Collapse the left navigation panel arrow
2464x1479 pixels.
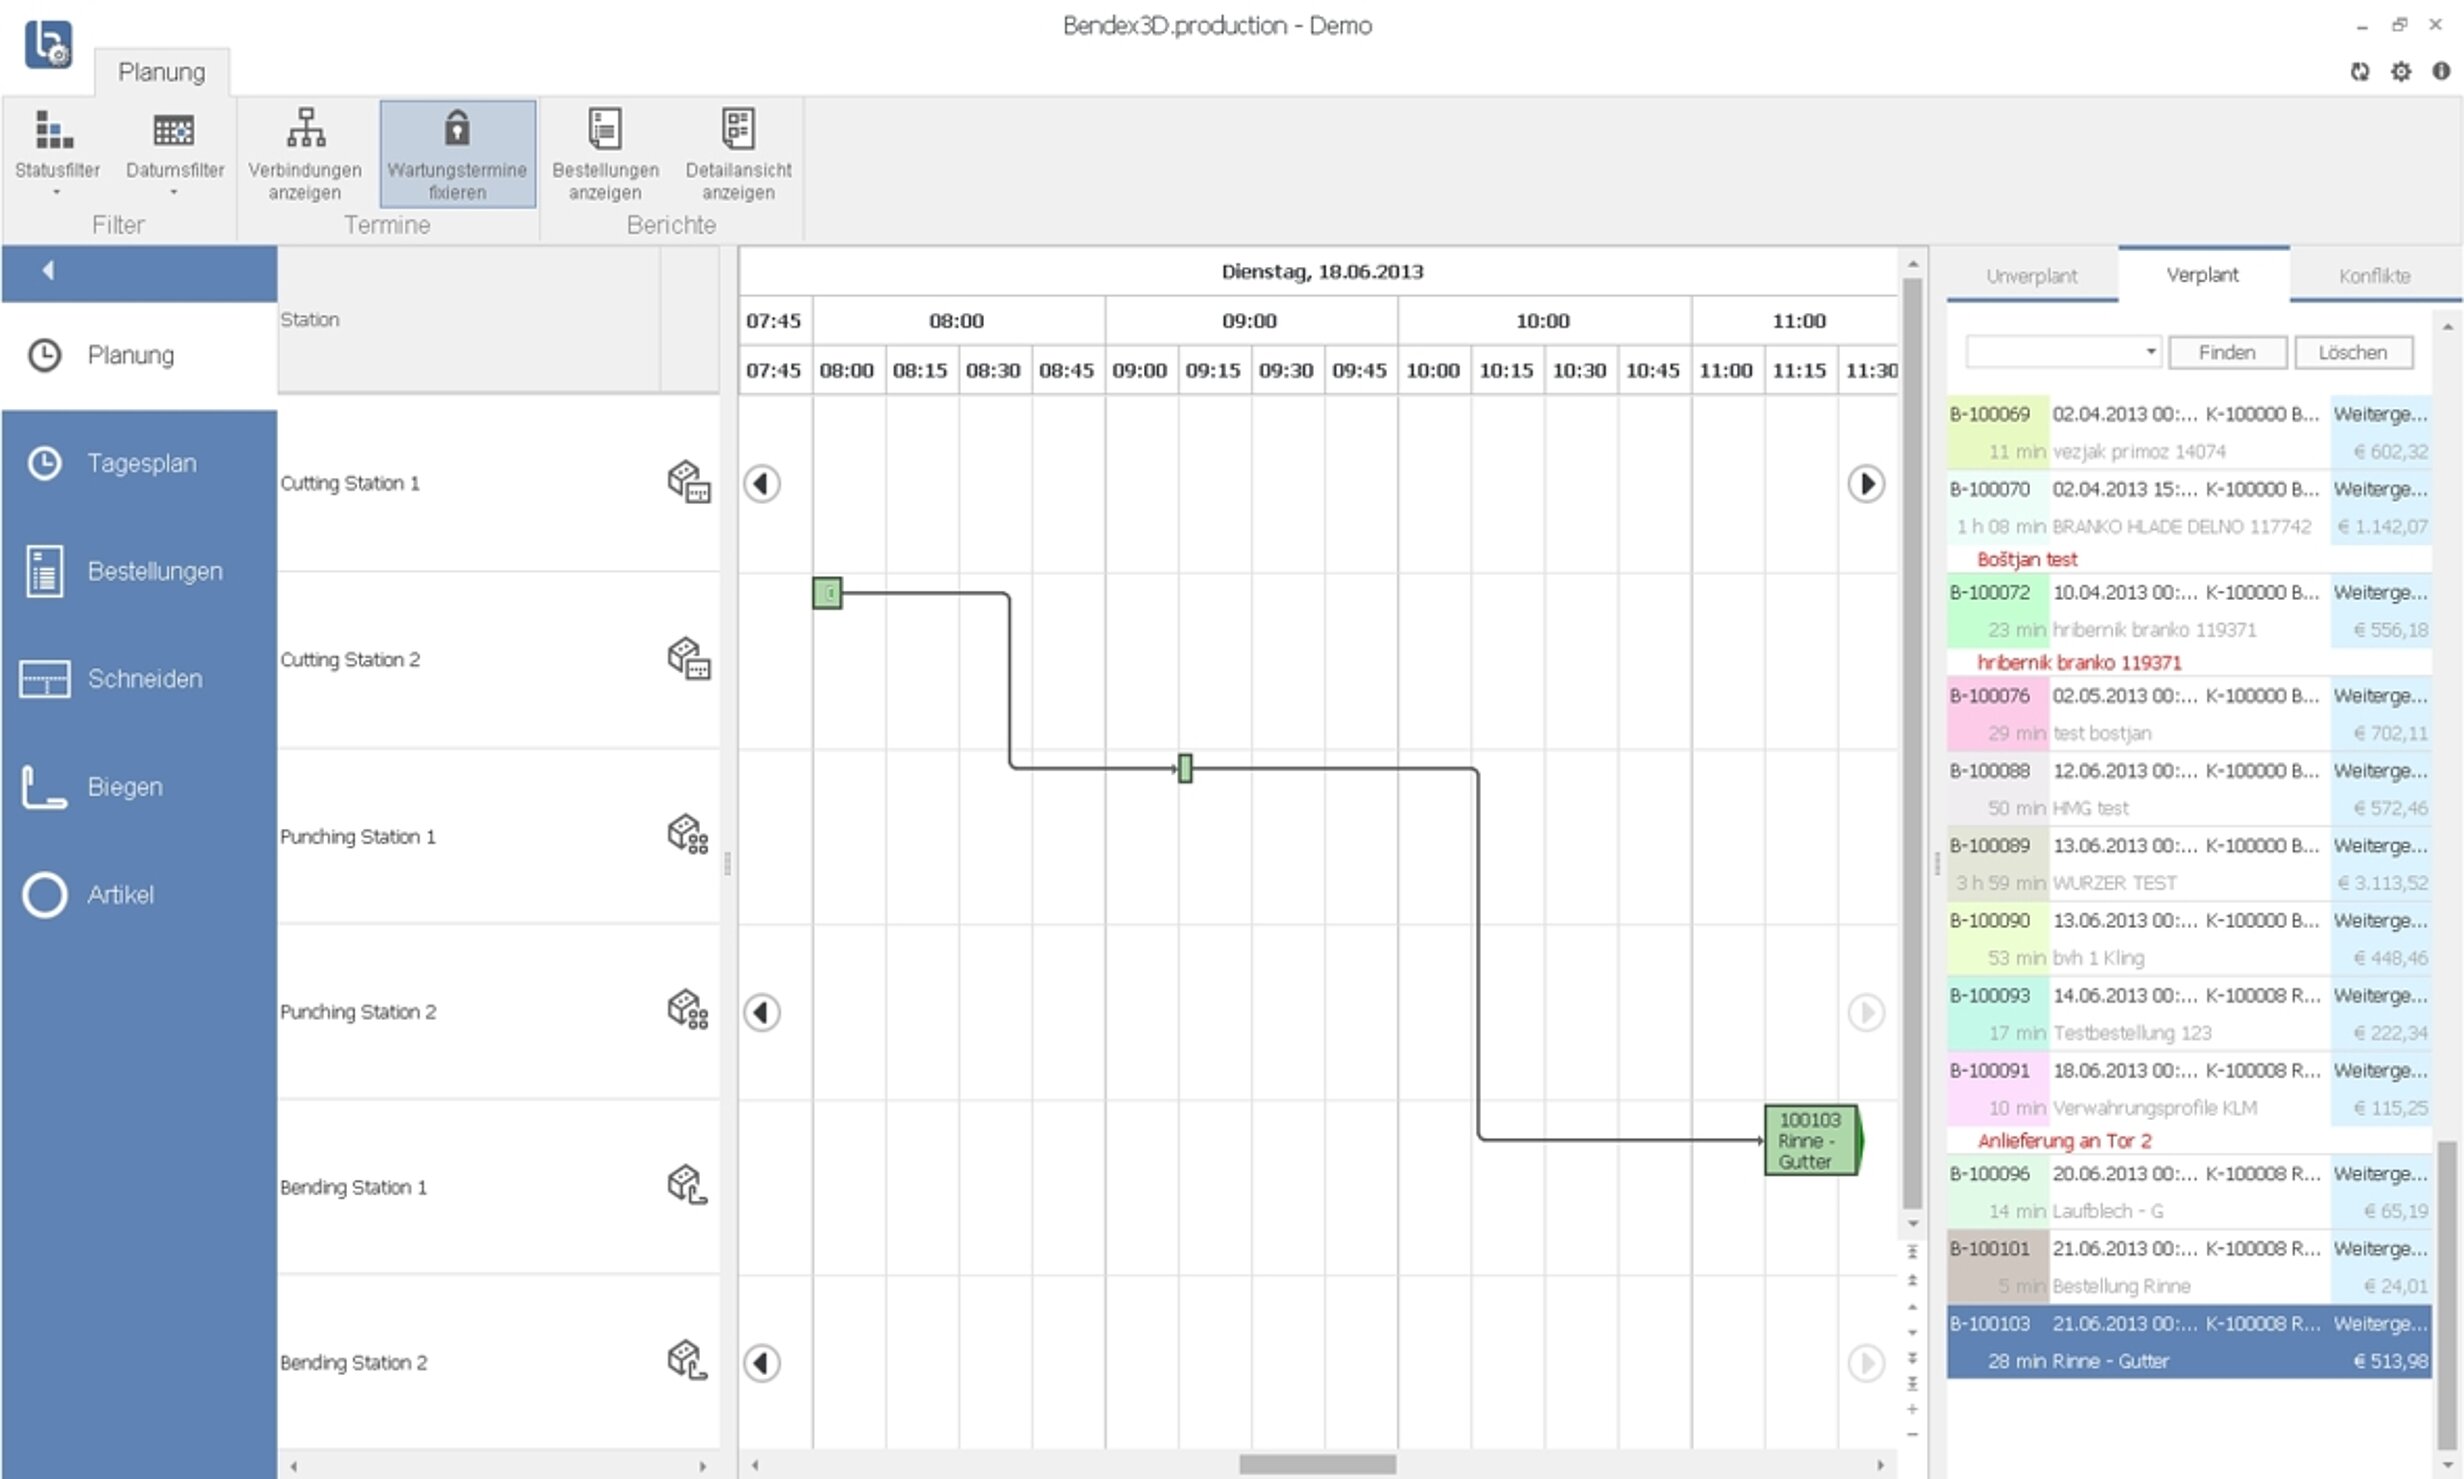pyautogui.click(x=48, y=270)
